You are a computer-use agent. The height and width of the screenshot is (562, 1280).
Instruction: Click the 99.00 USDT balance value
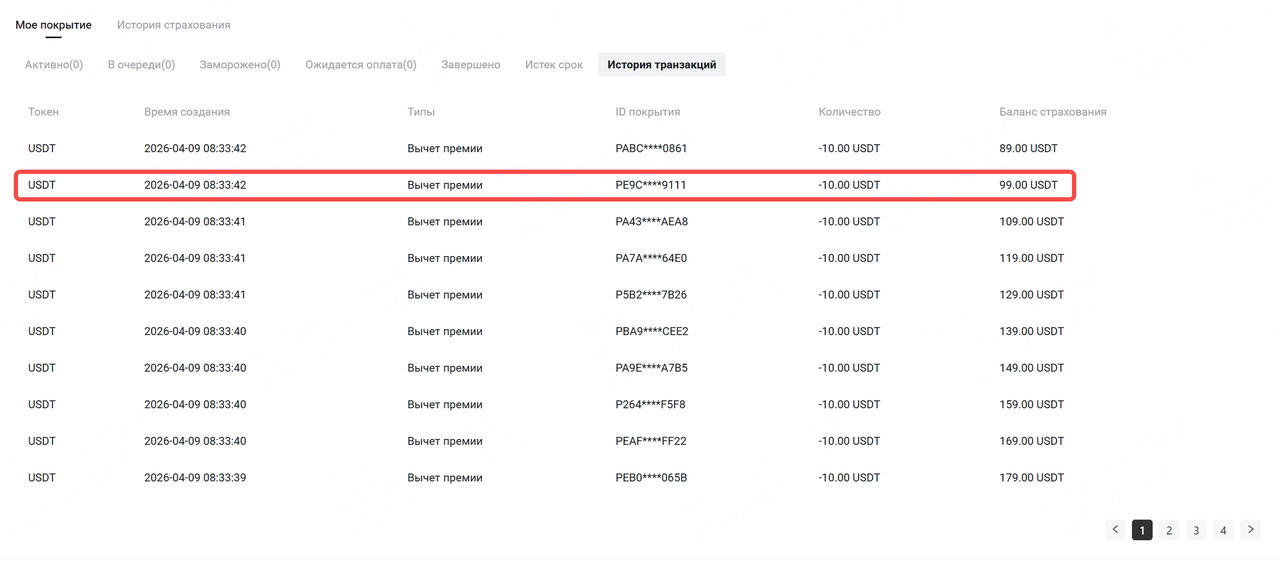click(x=1028, y=185)
